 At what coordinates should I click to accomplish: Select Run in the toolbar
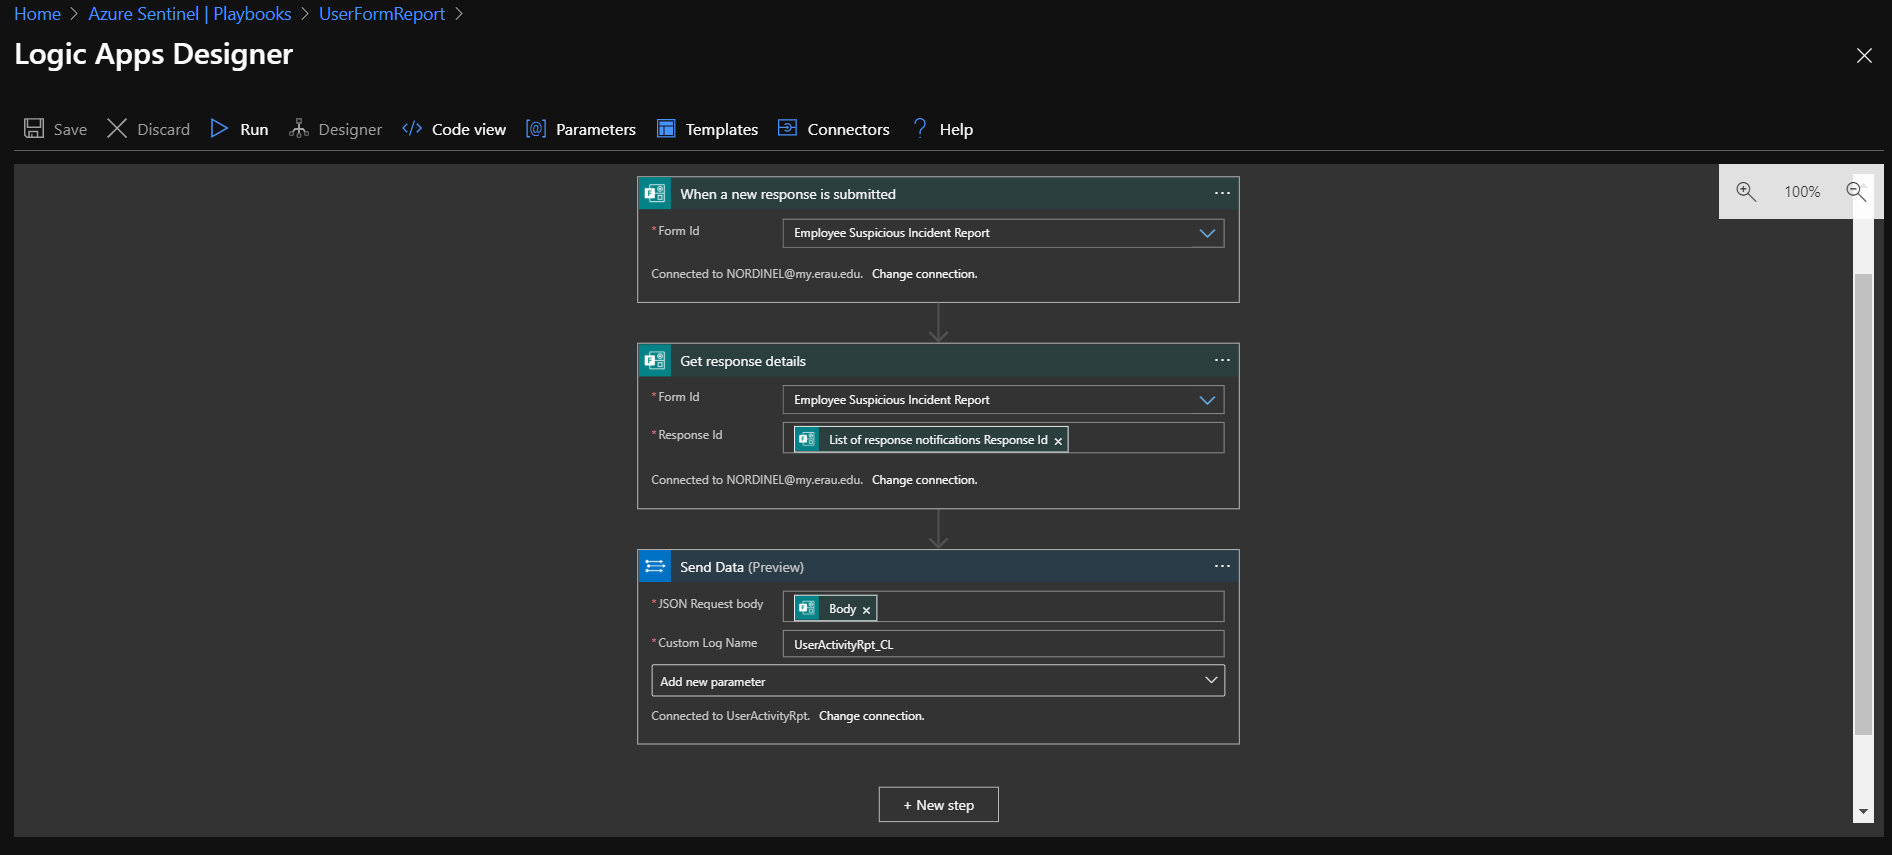(x=254, y=129)
